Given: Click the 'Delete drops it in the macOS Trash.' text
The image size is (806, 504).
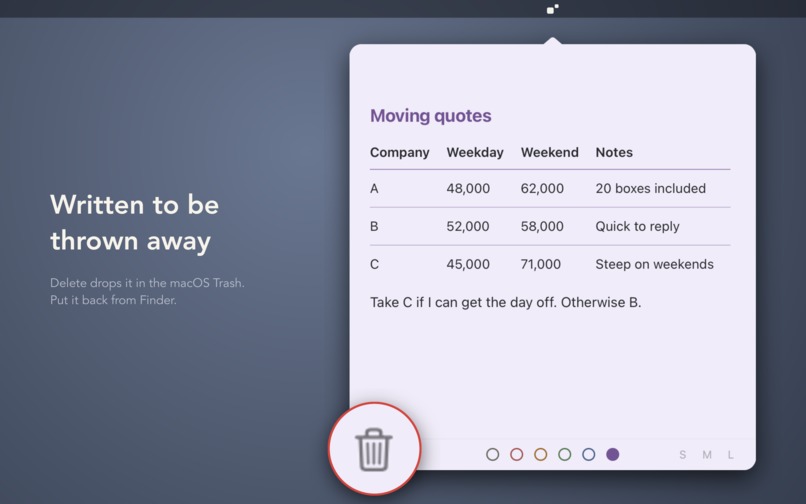Looking at the screenshot, I should 147,283.
